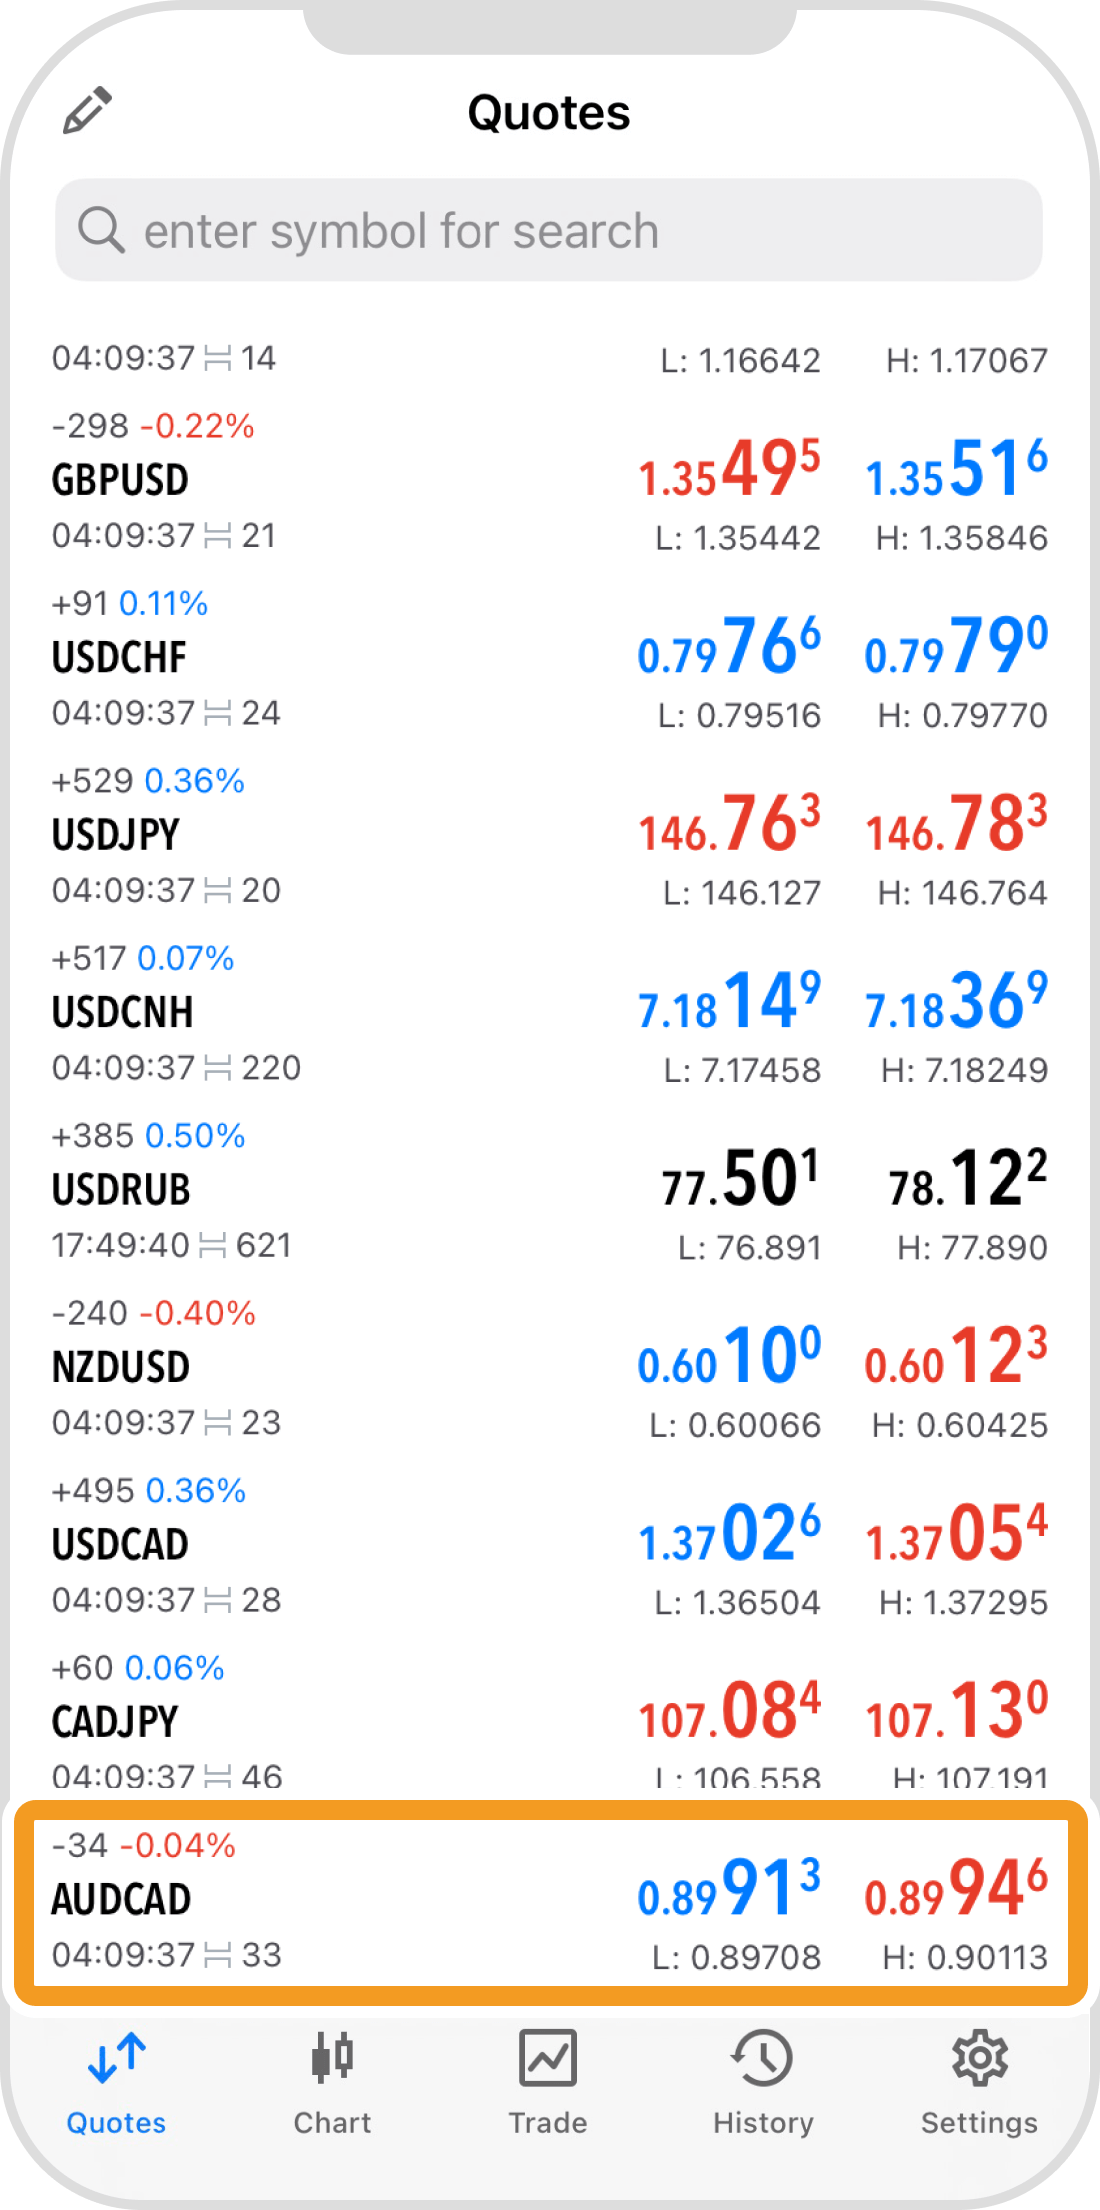Choose the USDRUB quote row
Viewport: 1100px width, 2210px height.
tap(549, 1191)
